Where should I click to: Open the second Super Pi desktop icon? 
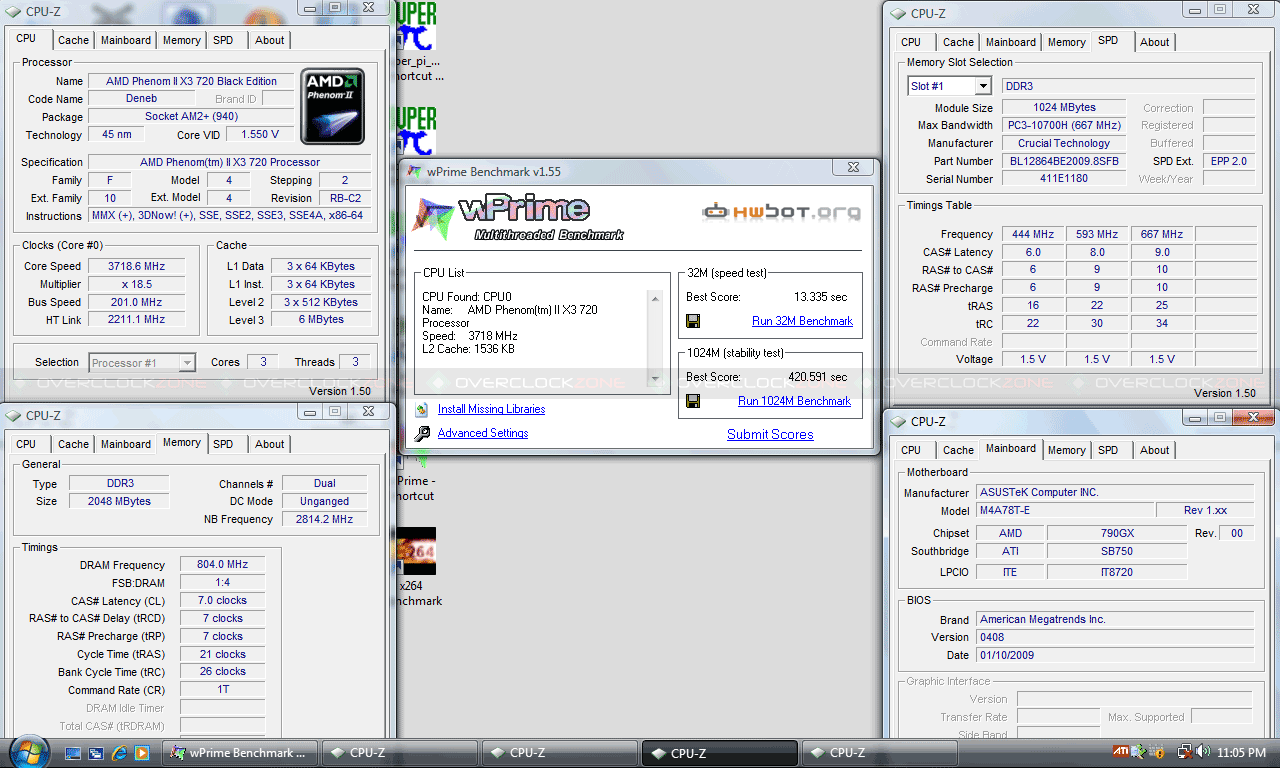coord(416,130)
